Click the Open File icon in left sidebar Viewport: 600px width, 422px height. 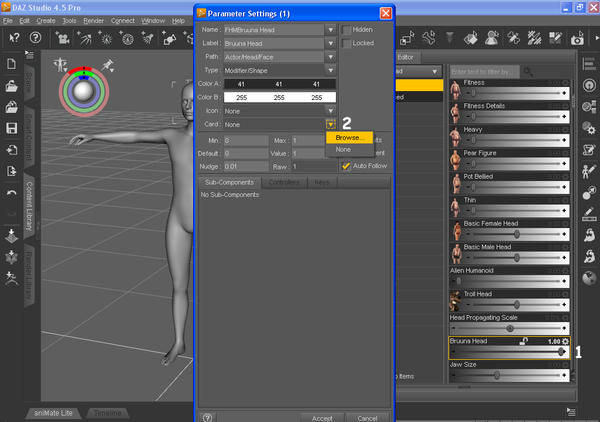tap(11, 86)
